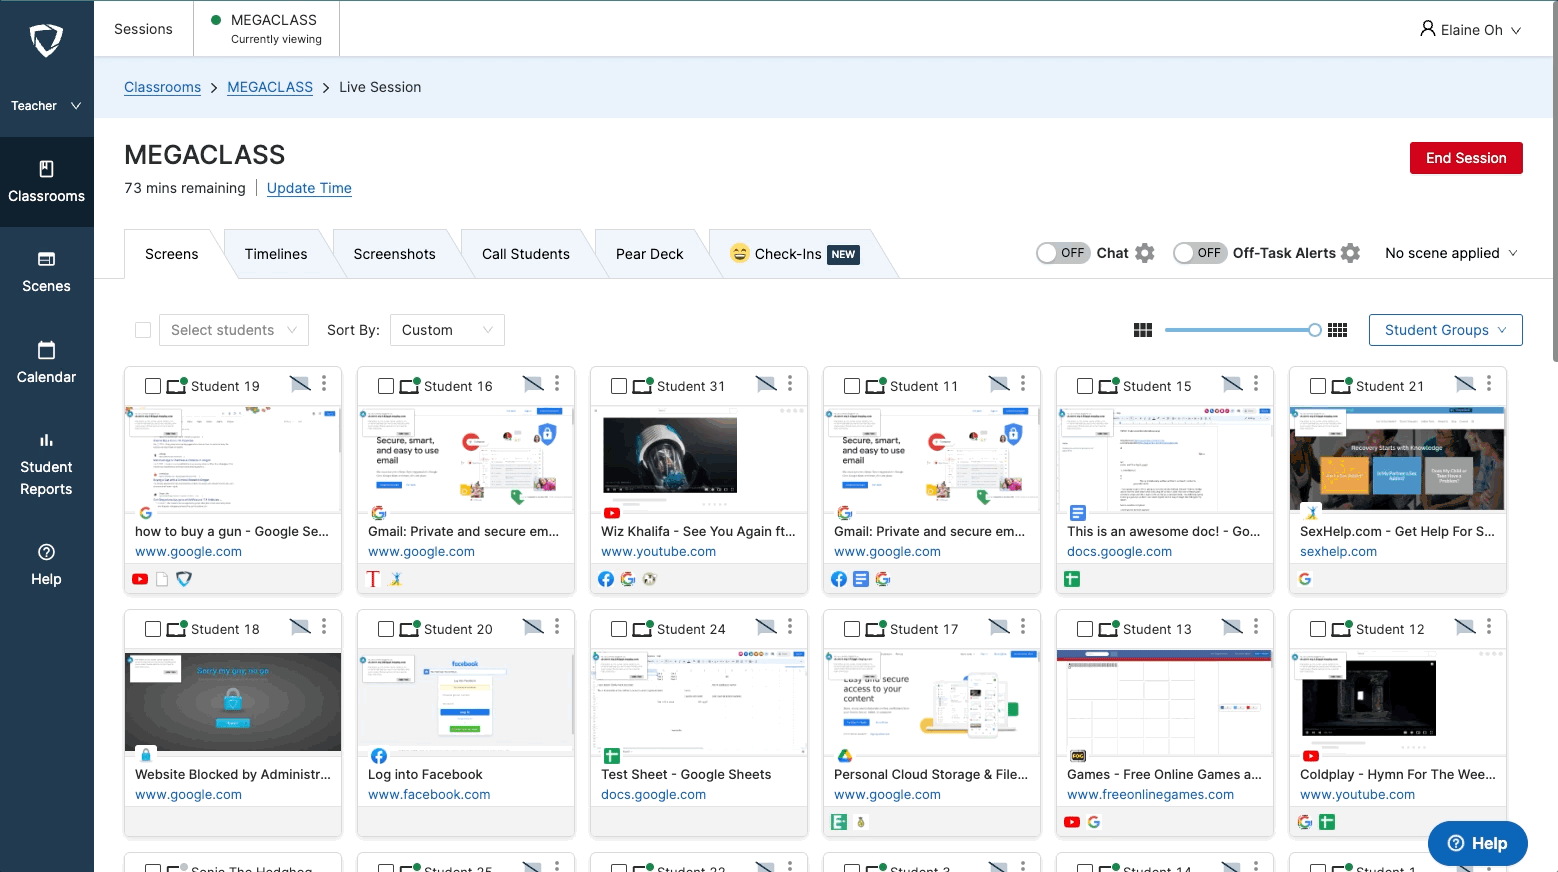This screenshot has width=1558, height=872.
Task: Open Elaine Oh account menu
Action: 1470,30
